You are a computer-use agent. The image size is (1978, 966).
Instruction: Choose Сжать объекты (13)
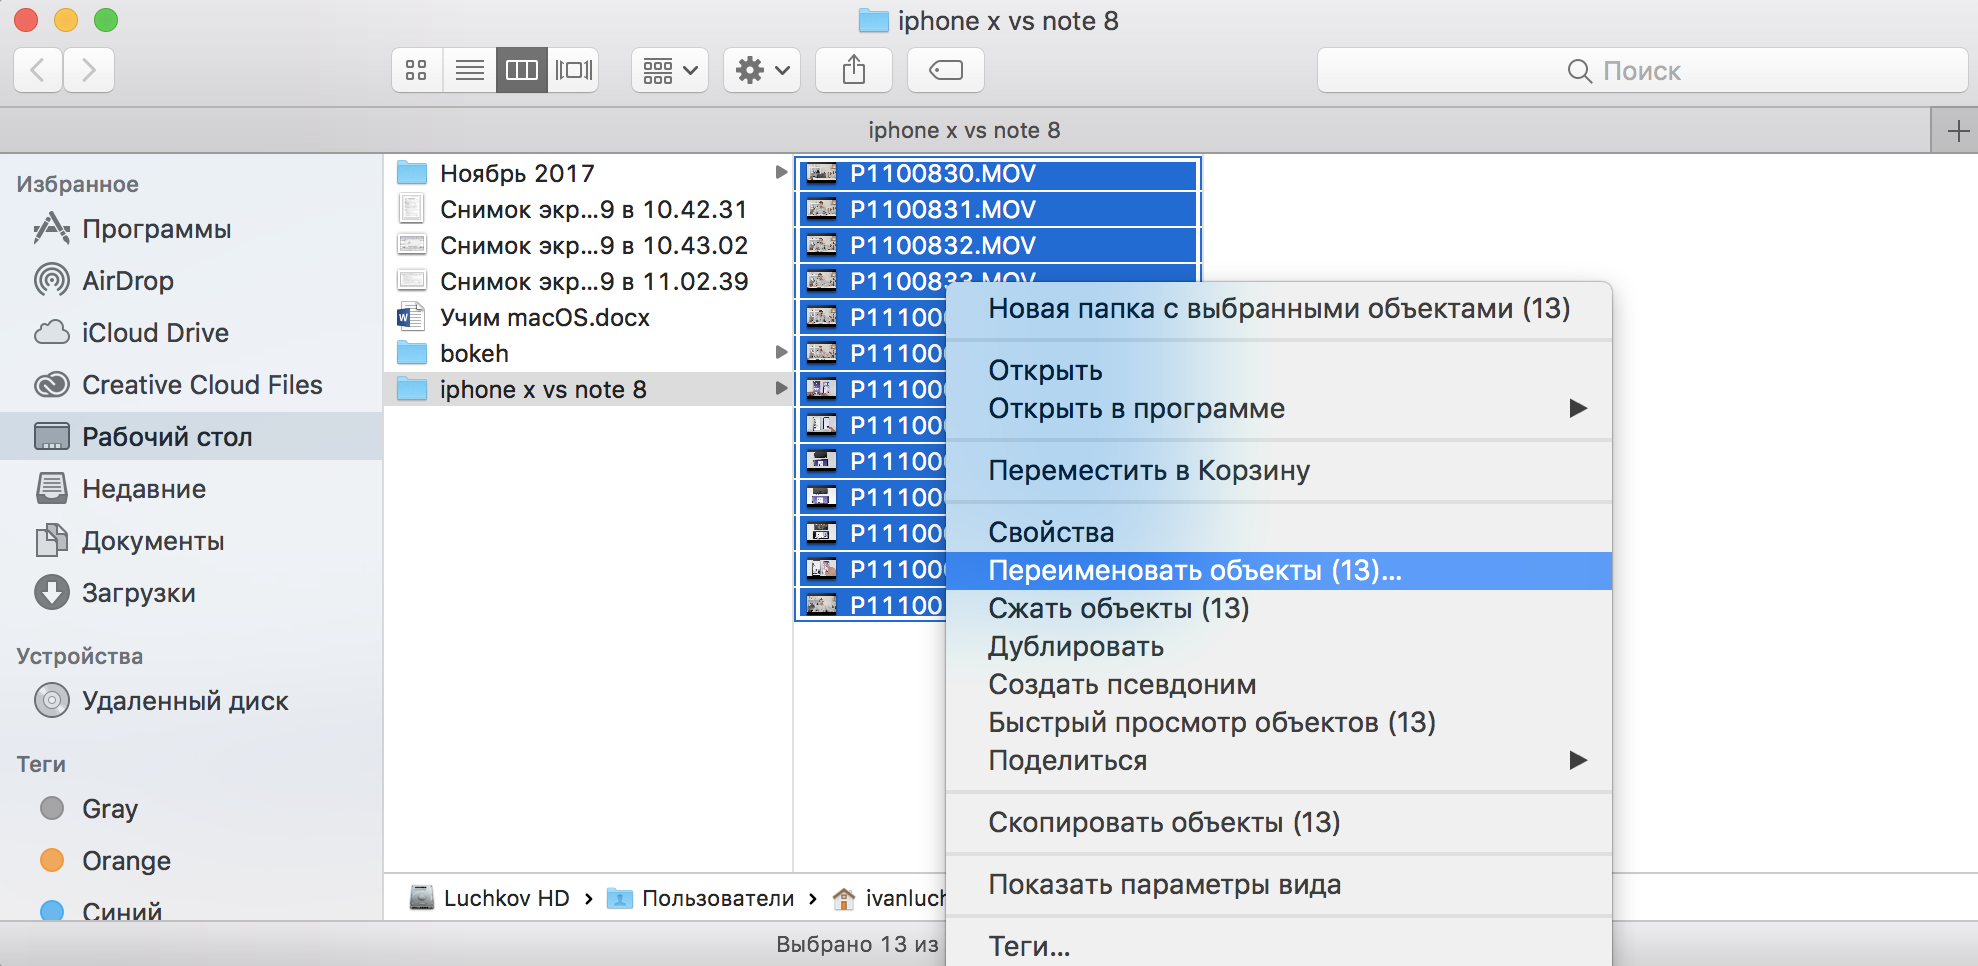[x=1279, y=609]
